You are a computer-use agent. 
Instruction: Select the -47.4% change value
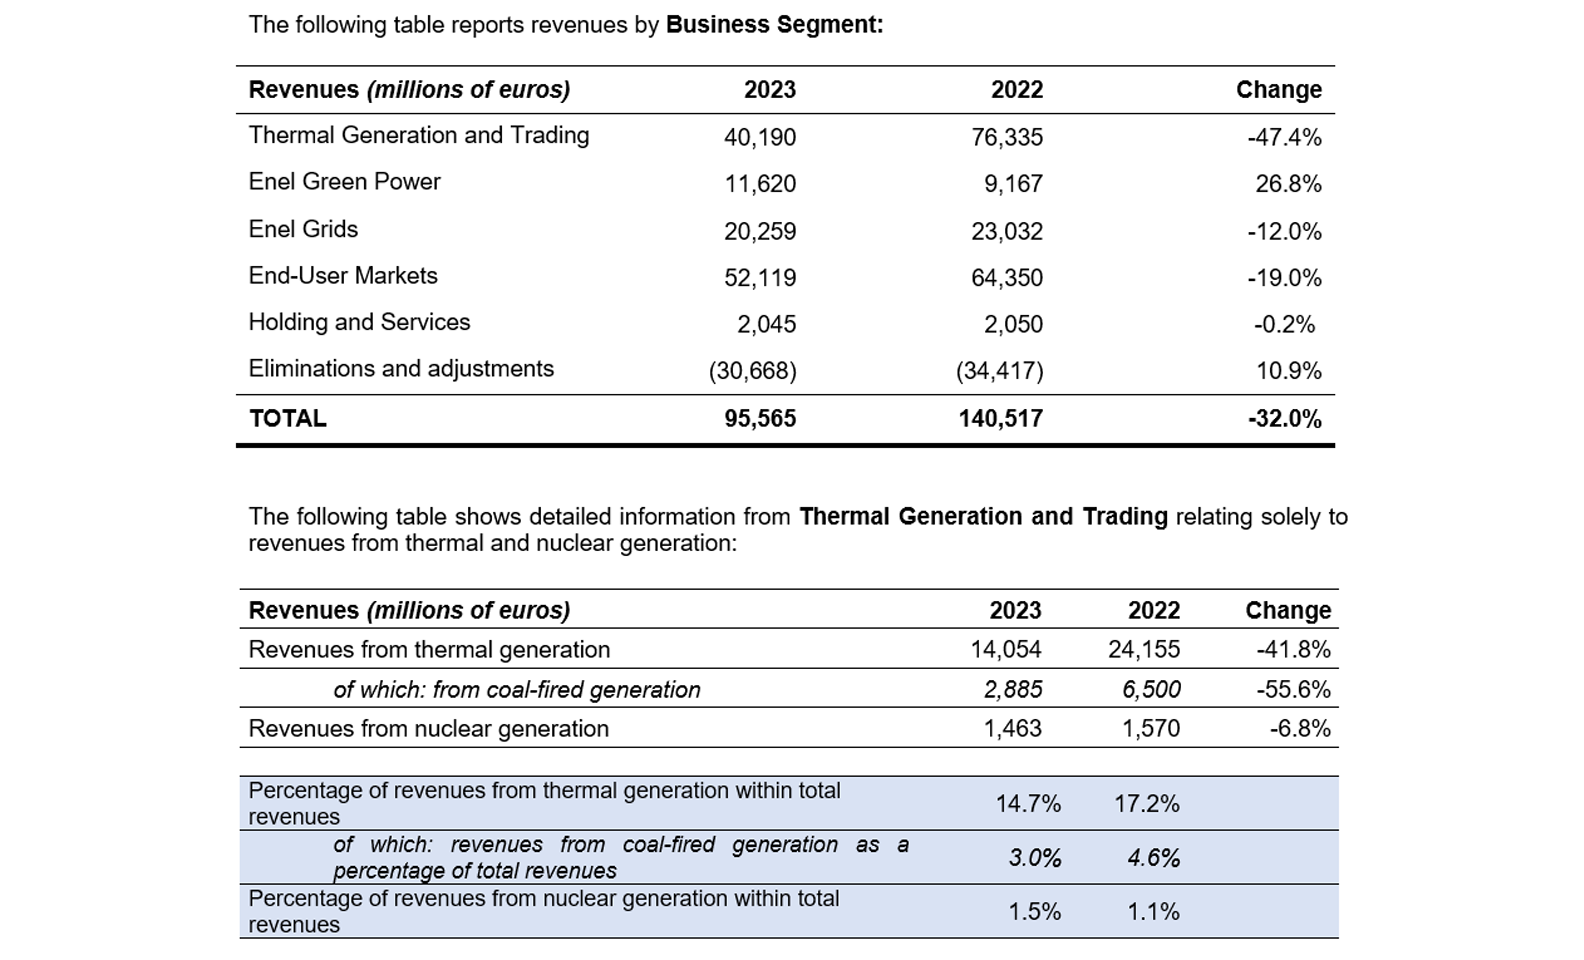(1284, 137)
